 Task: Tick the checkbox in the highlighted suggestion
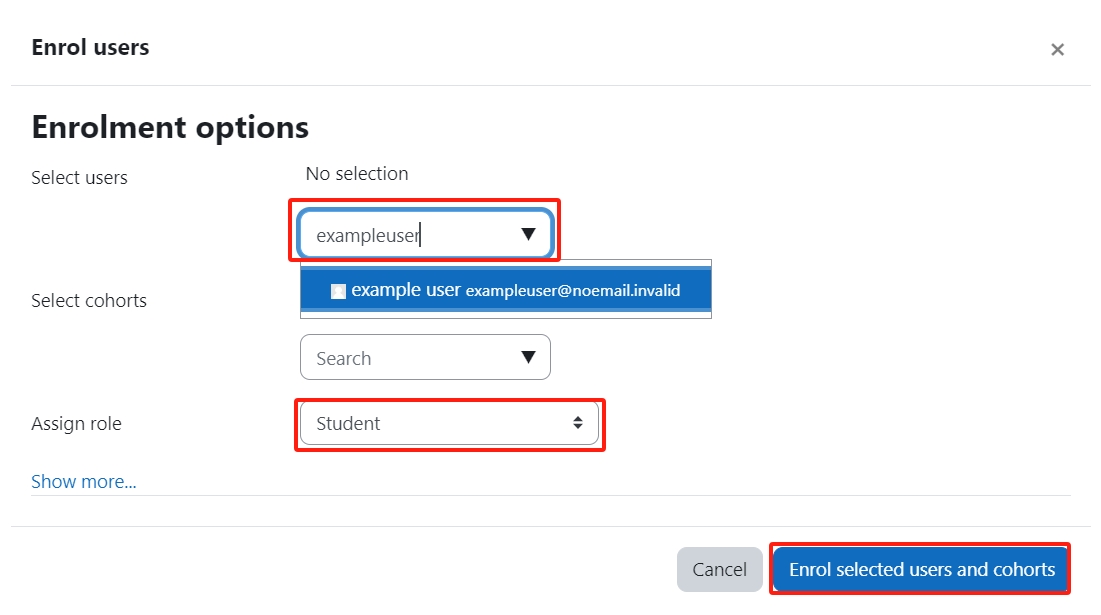338,290
